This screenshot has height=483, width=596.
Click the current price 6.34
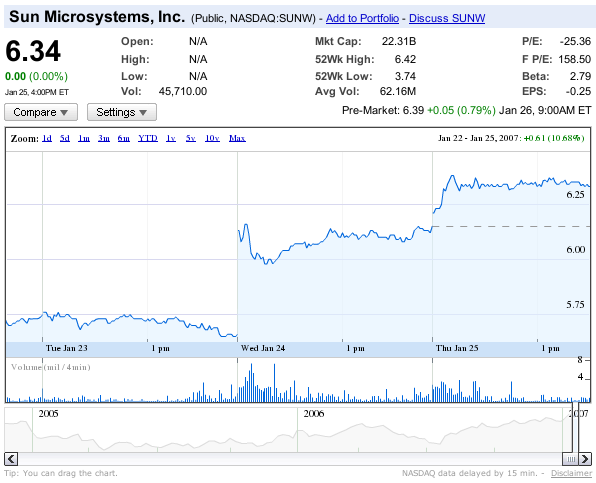pyautogui.click(x=33, y=51)
